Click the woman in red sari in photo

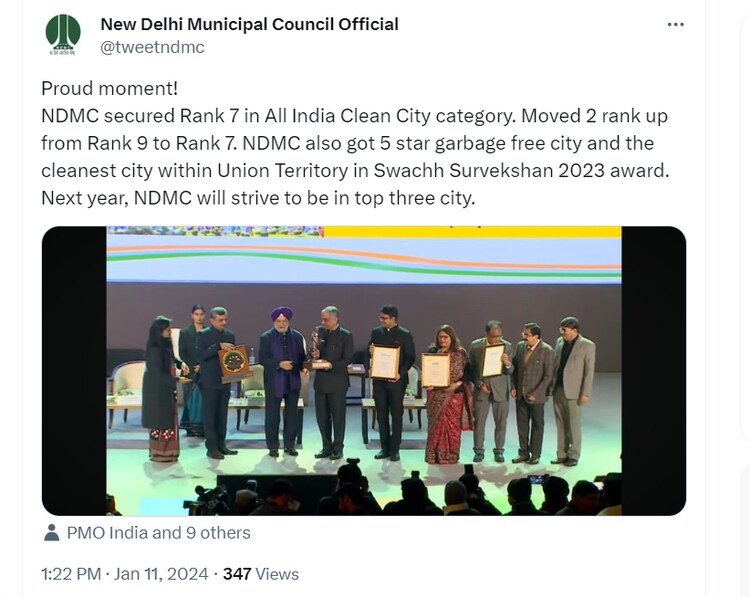pyautogui.click(x=448, y=400)
